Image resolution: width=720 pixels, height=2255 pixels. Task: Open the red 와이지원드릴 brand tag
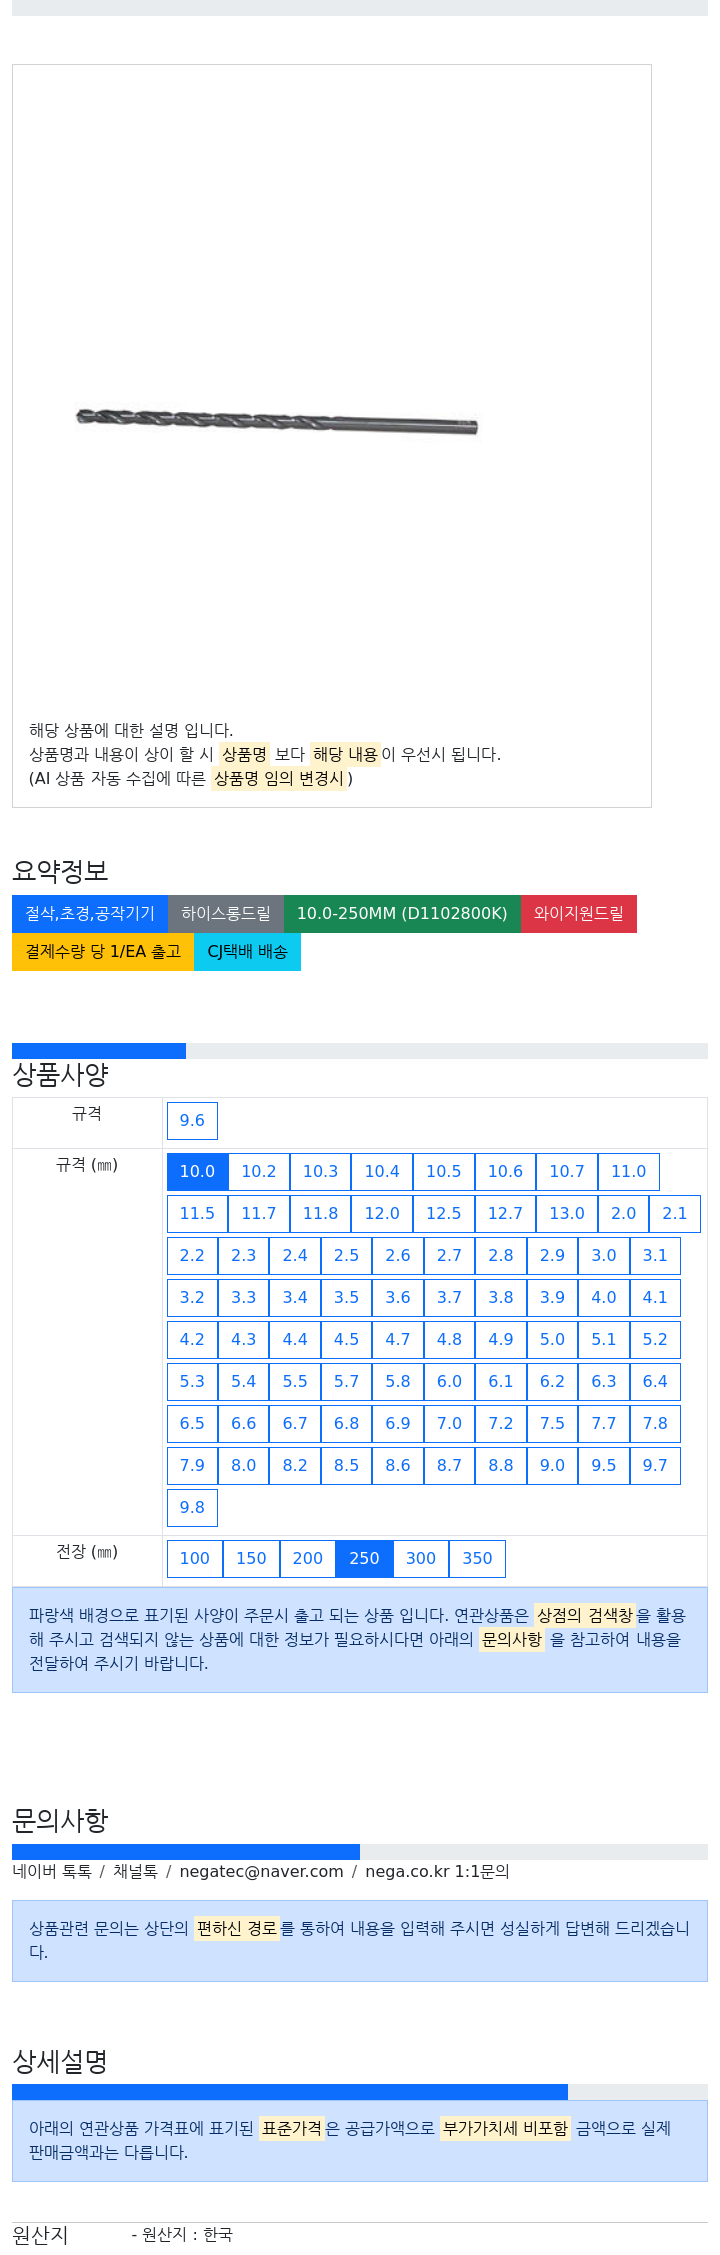(x=579, y=913)
